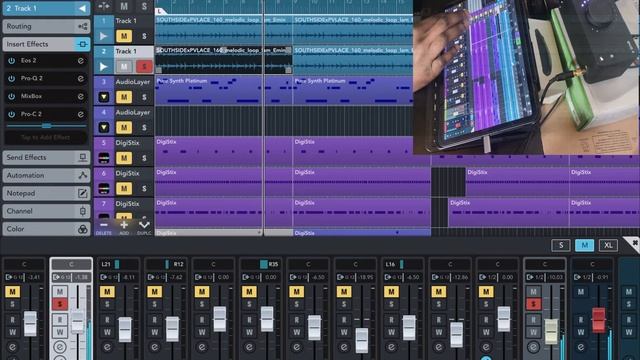Delete the track with the minus DELETE button
Image resolution: width=640 pixels, height=360 pixels.
pyautogui.click(x=104, y=227)
